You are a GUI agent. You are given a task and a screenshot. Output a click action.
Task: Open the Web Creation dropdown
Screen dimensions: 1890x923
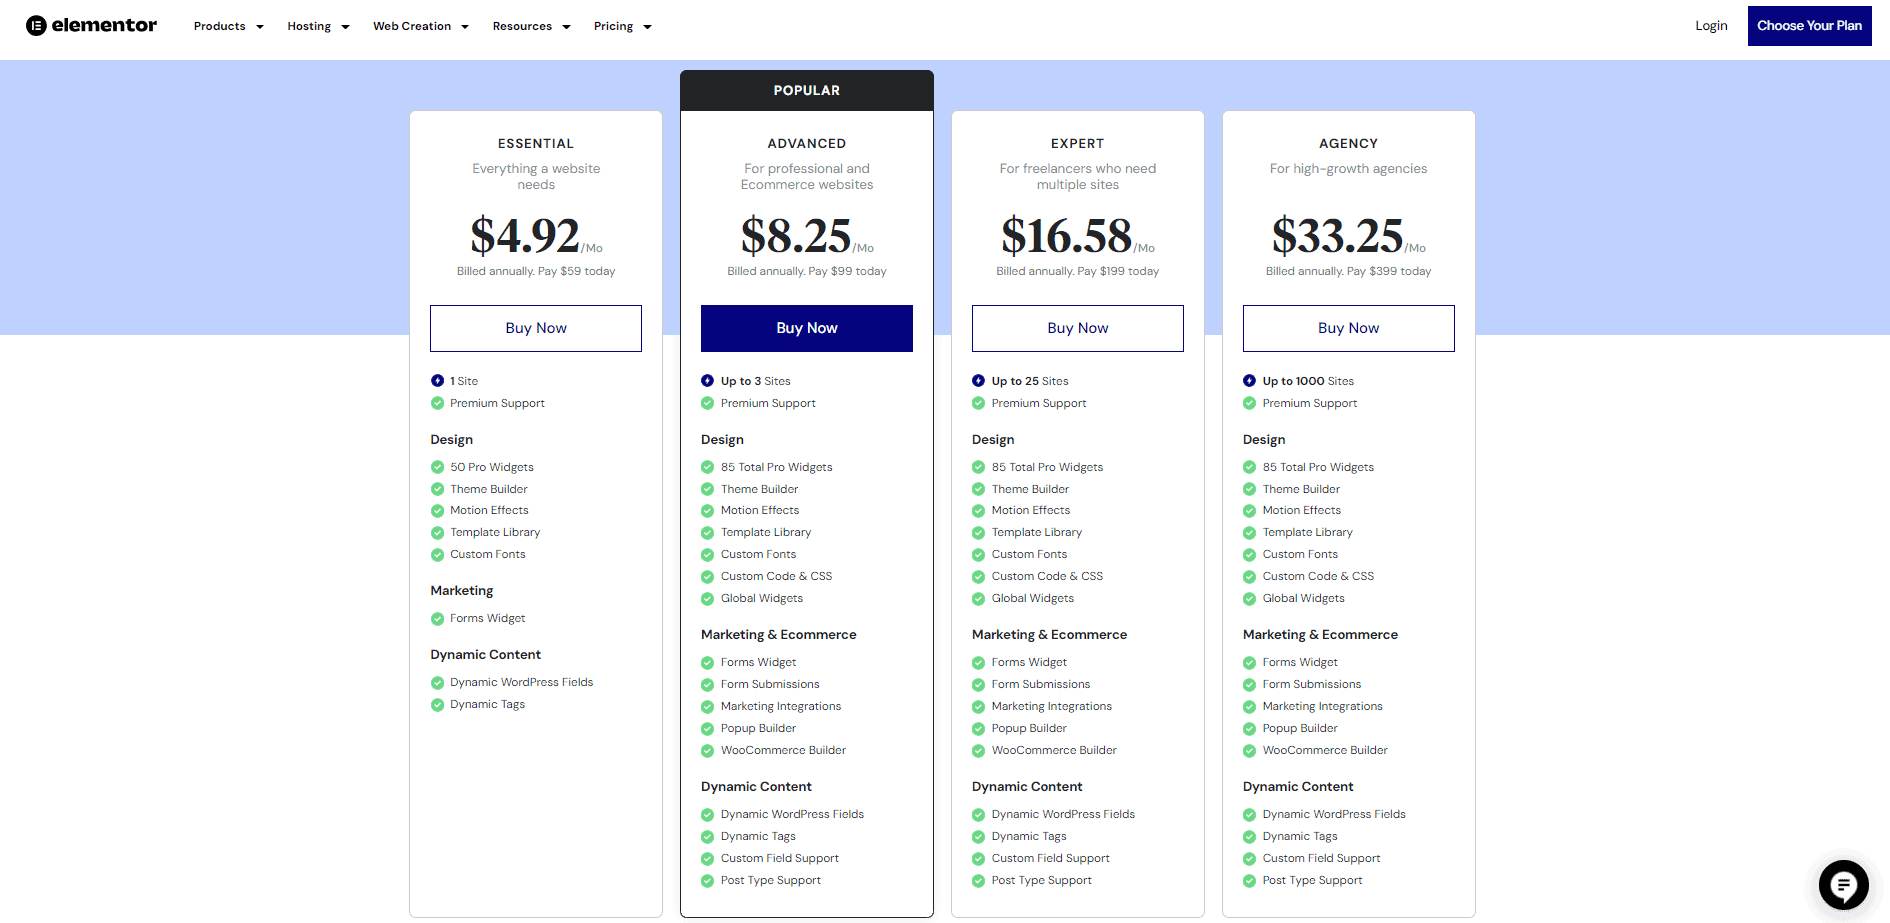tap(420, 27)
